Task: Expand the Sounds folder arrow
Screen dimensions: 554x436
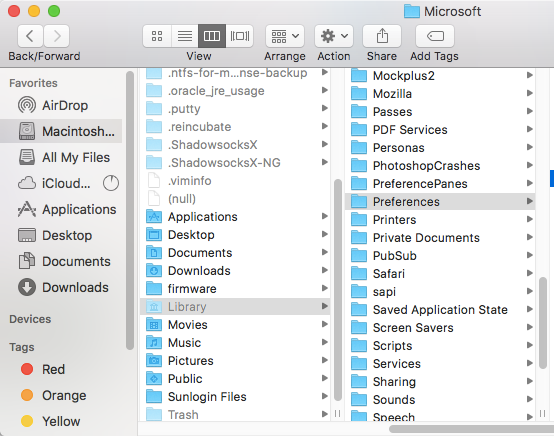Action: 529,399
